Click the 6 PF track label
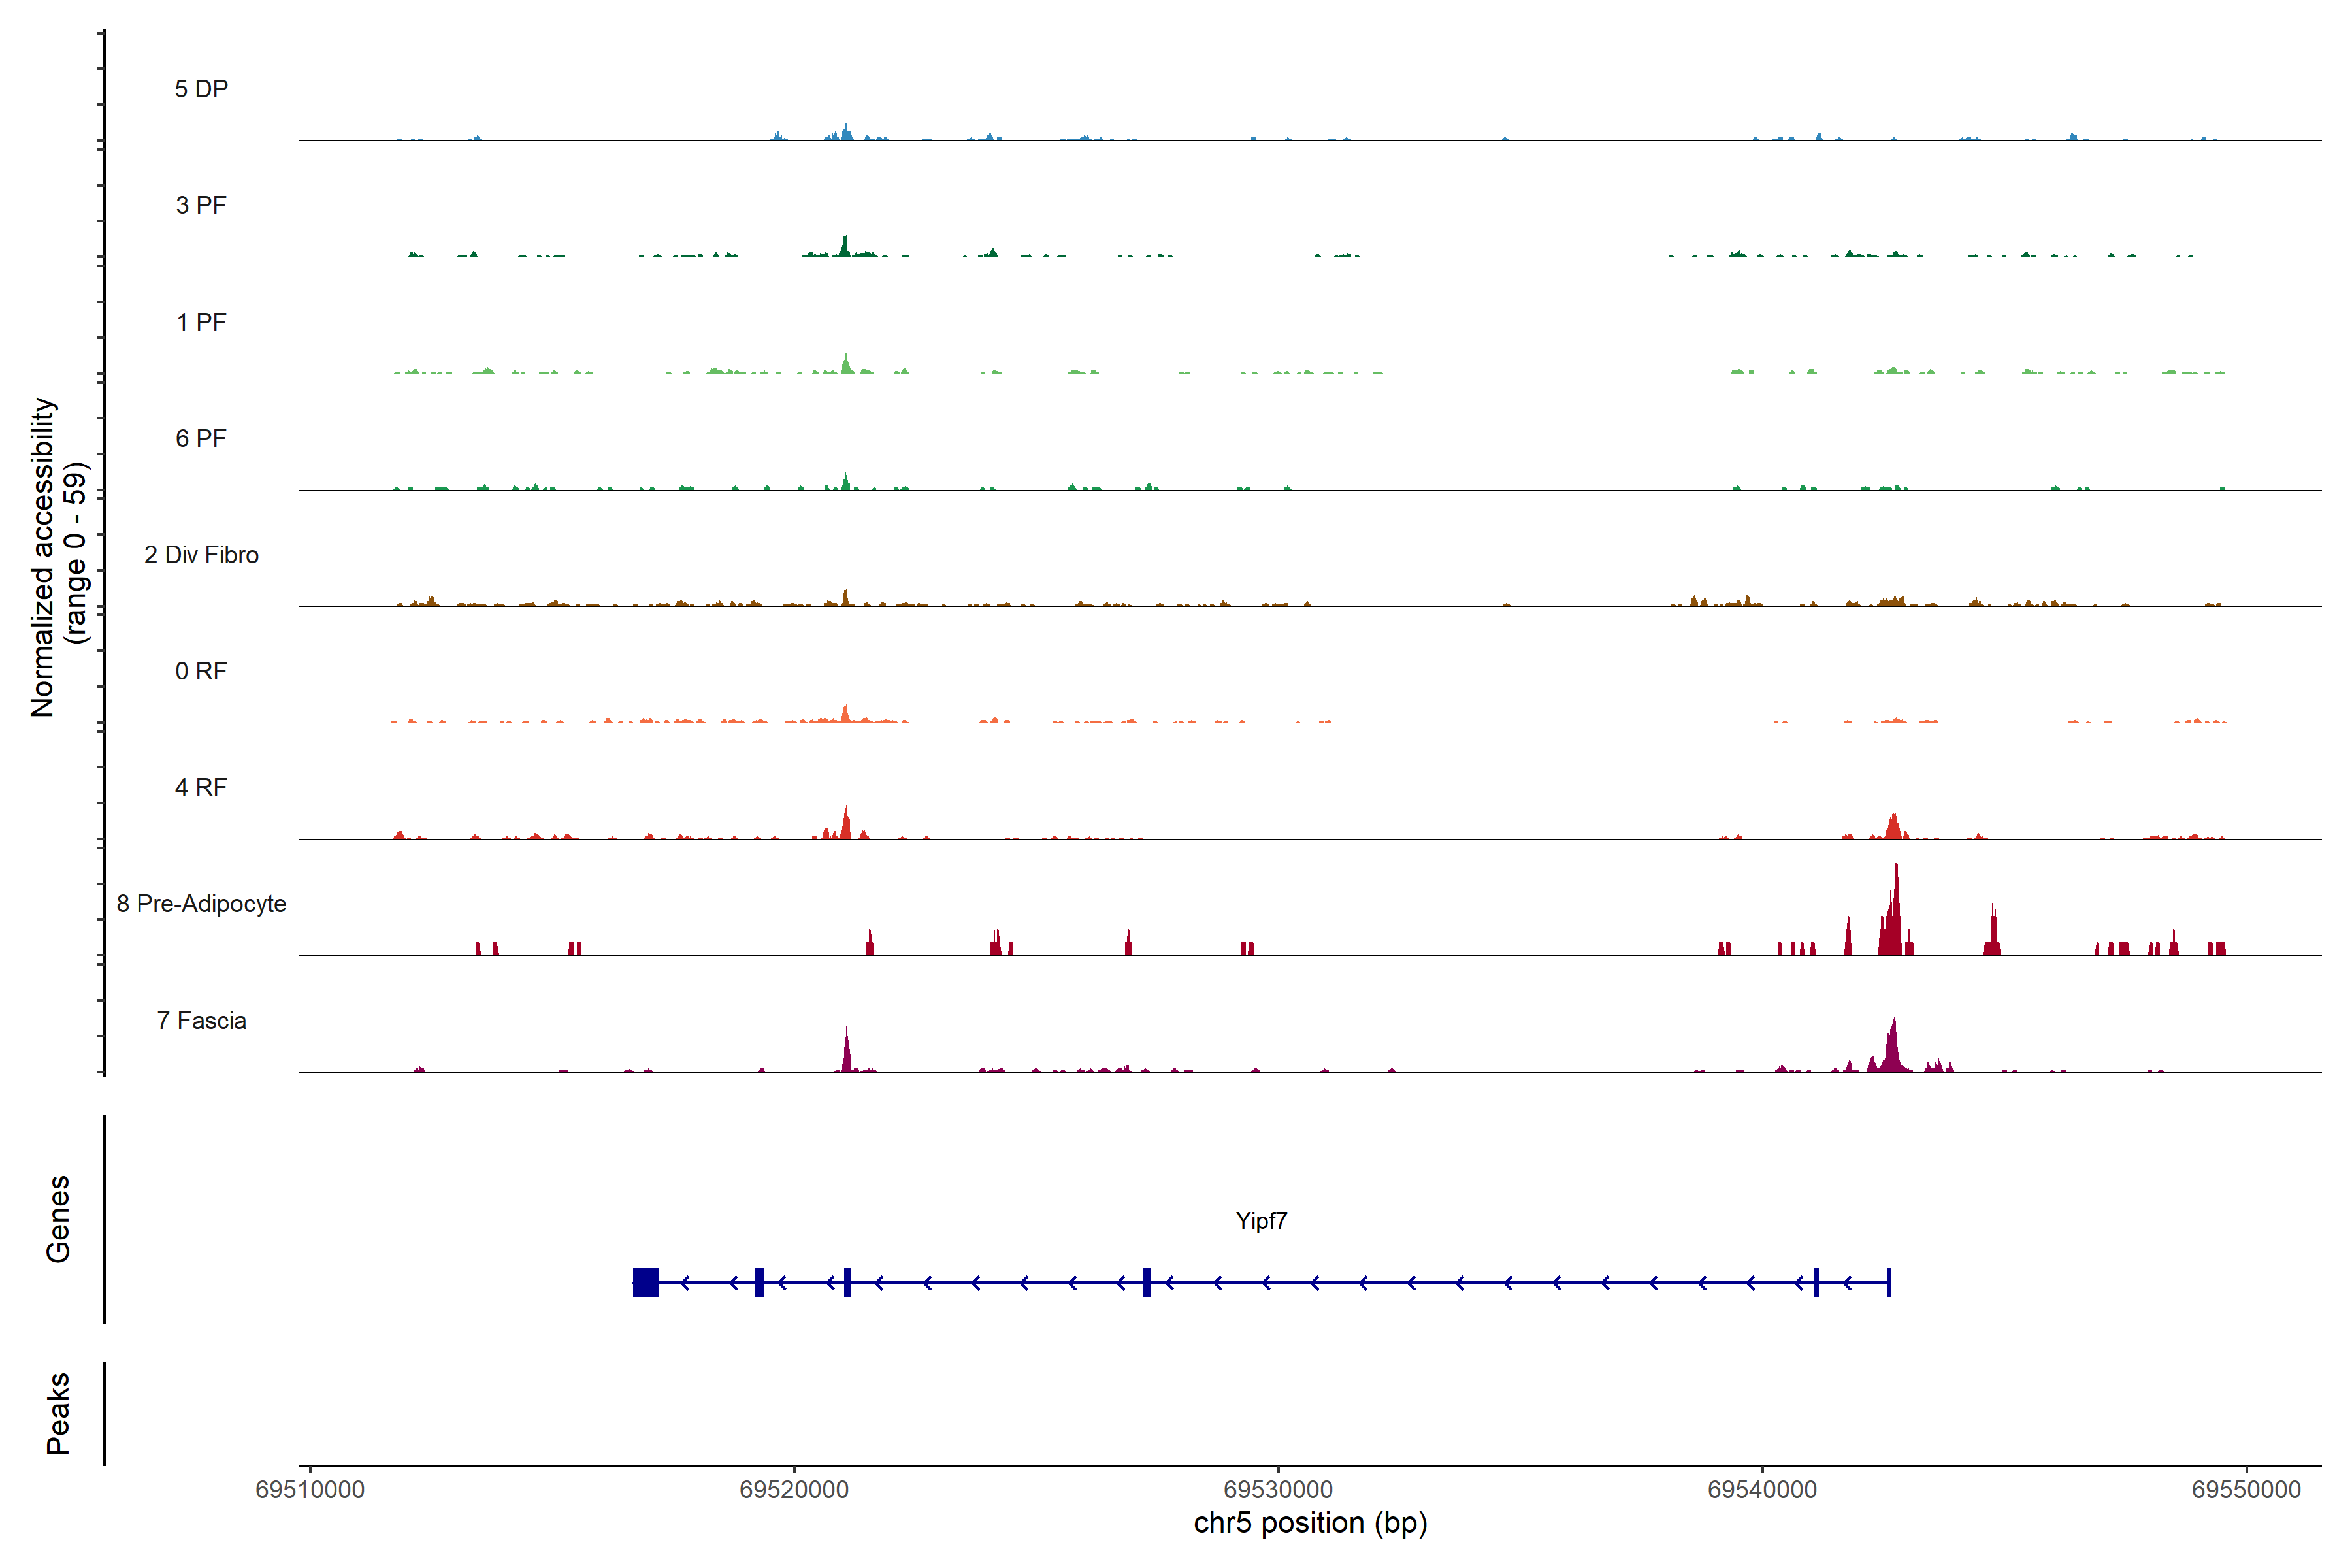2352x1568 pixels. pyautogui.click(x=201, y=438)
